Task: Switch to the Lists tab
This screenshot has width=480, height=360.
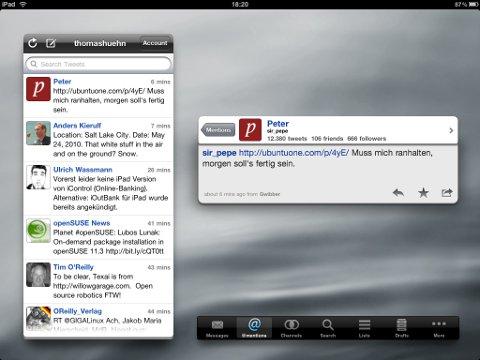Action: click(364, 328)
